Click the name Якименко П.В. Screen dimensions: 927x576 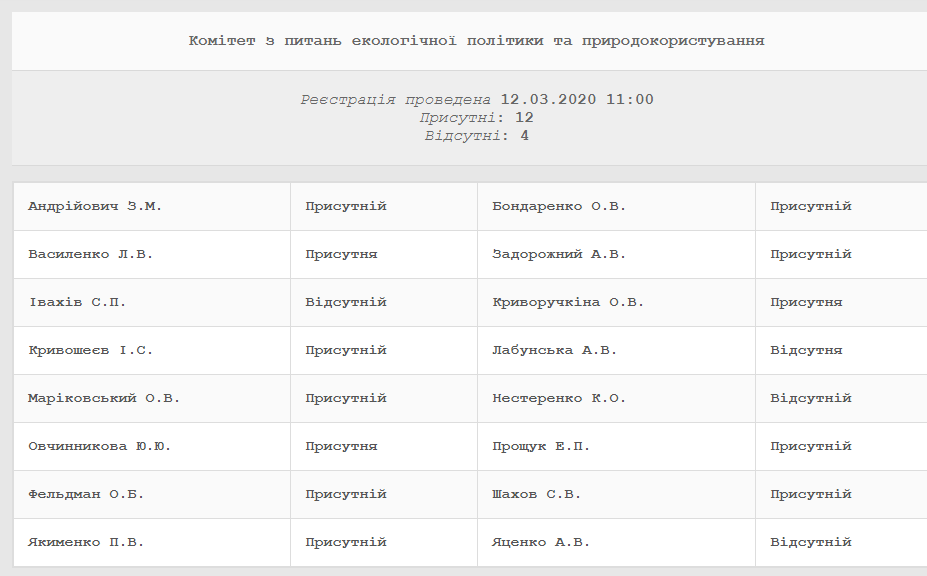coord(86,542)
